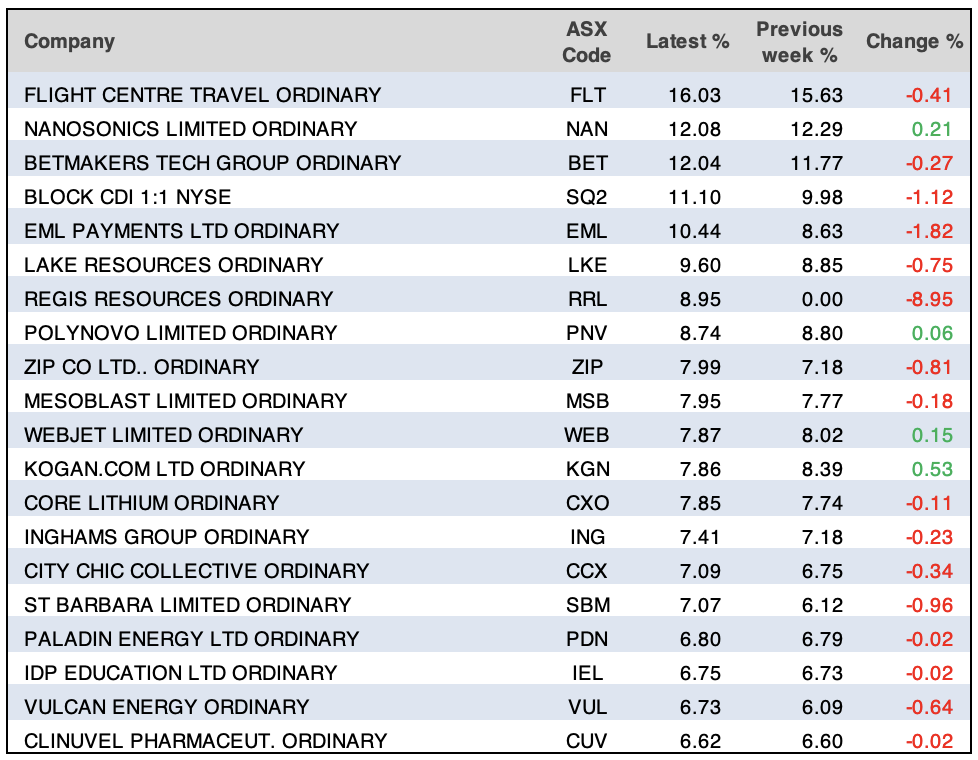Select the Change % column header
This screenshot has width=978, height=760.
tap(914, 41)
